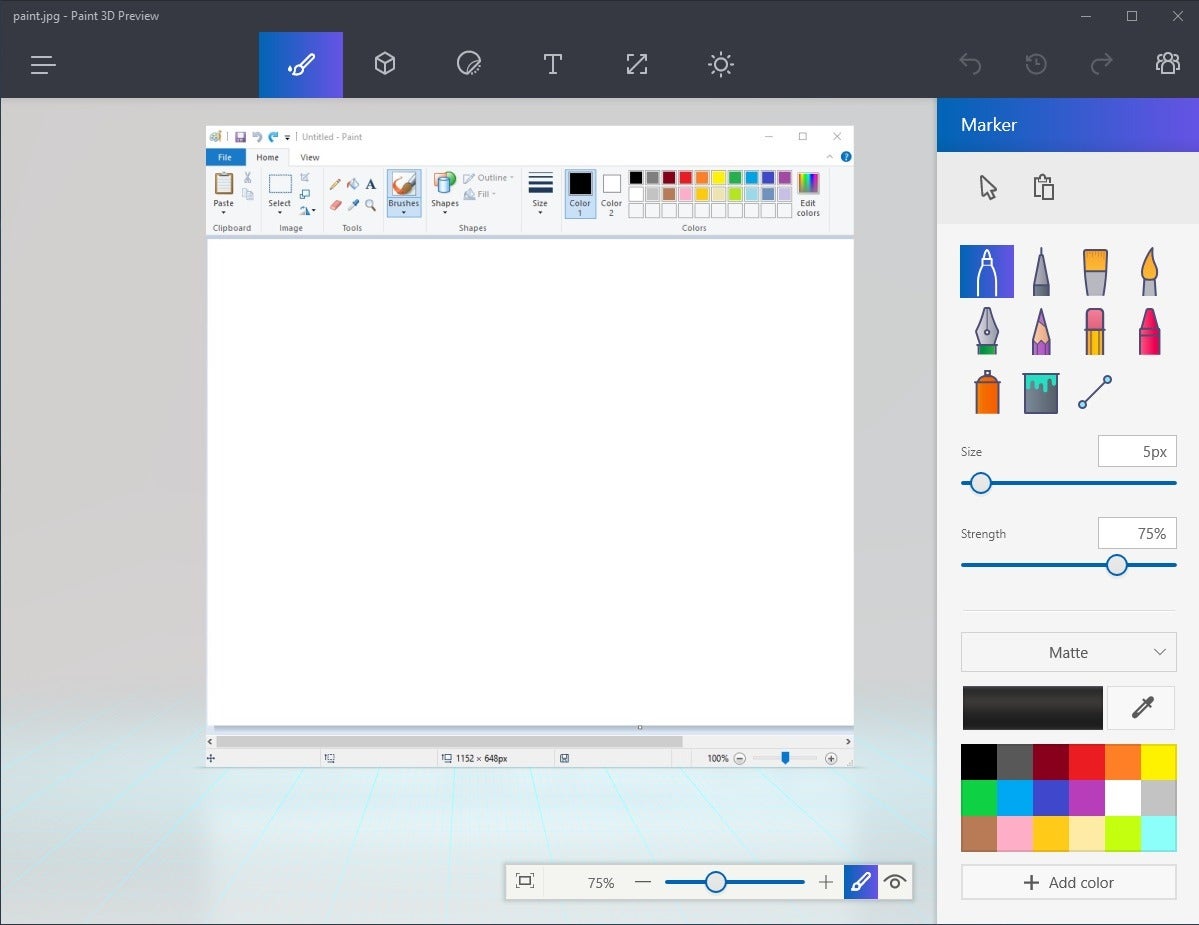Toggle the preview eye near zoom slider
This screenshot has width=1199, height=925.
pos(894,881)
